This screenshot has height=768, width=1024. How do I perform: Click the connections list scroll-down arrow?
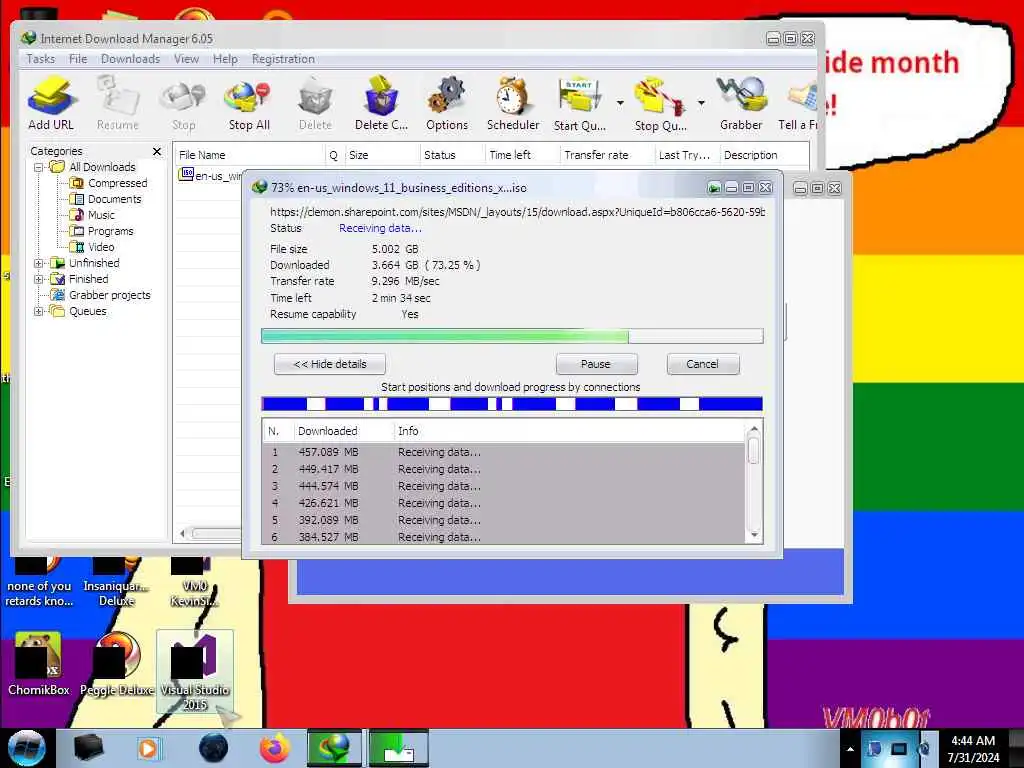tap(754, 535)
